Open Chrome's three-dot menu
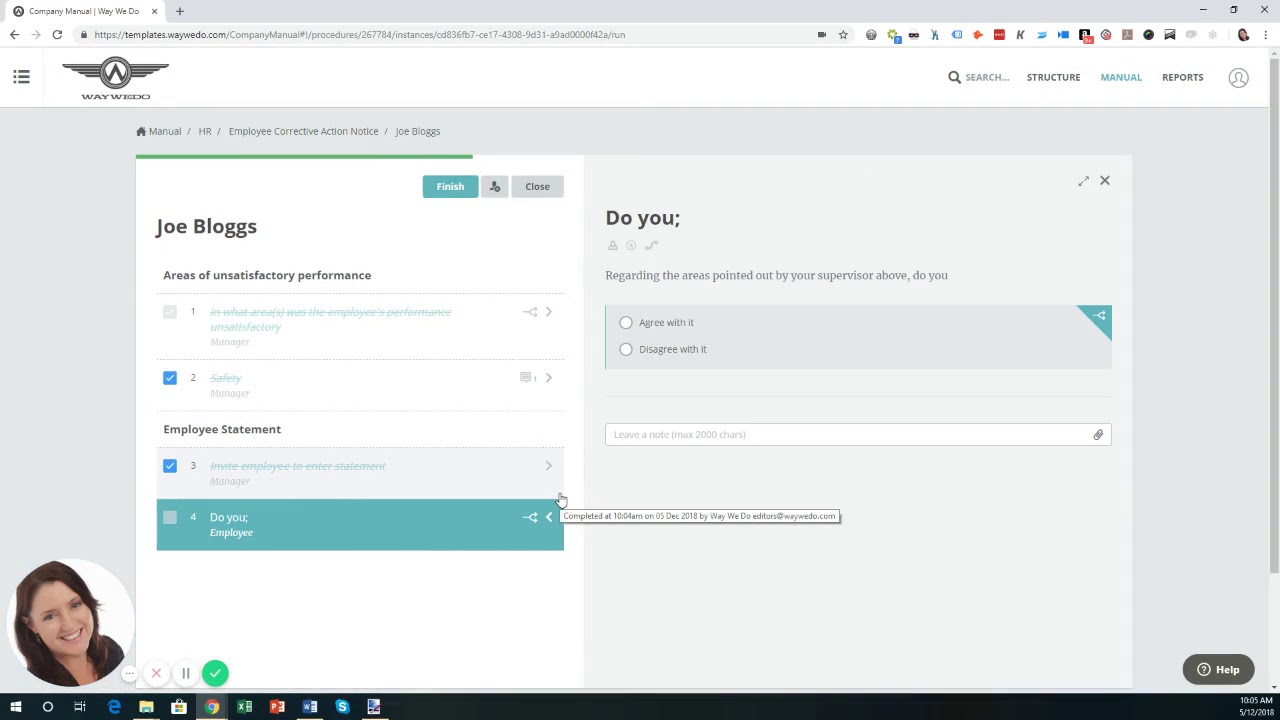Viewport: 1280px width, 720px height. click(x=1265, y=35)
